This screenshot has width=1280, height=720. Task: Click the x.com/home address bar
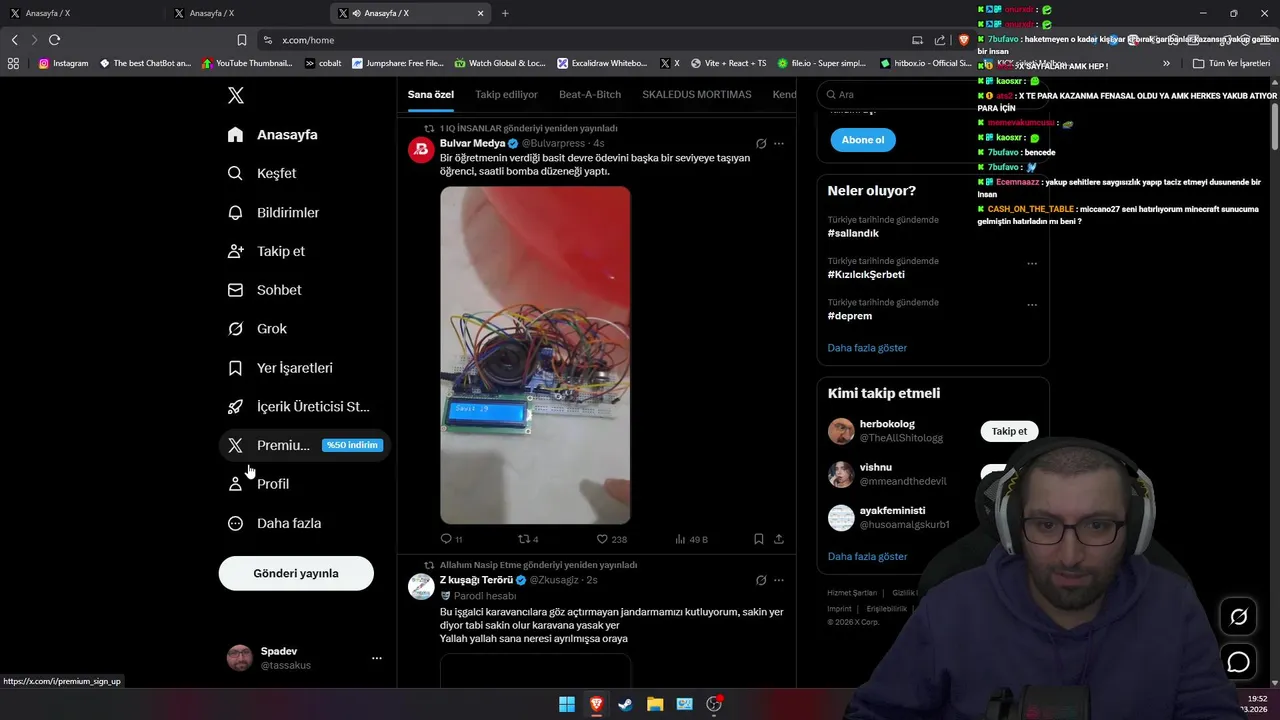[580, 40]
